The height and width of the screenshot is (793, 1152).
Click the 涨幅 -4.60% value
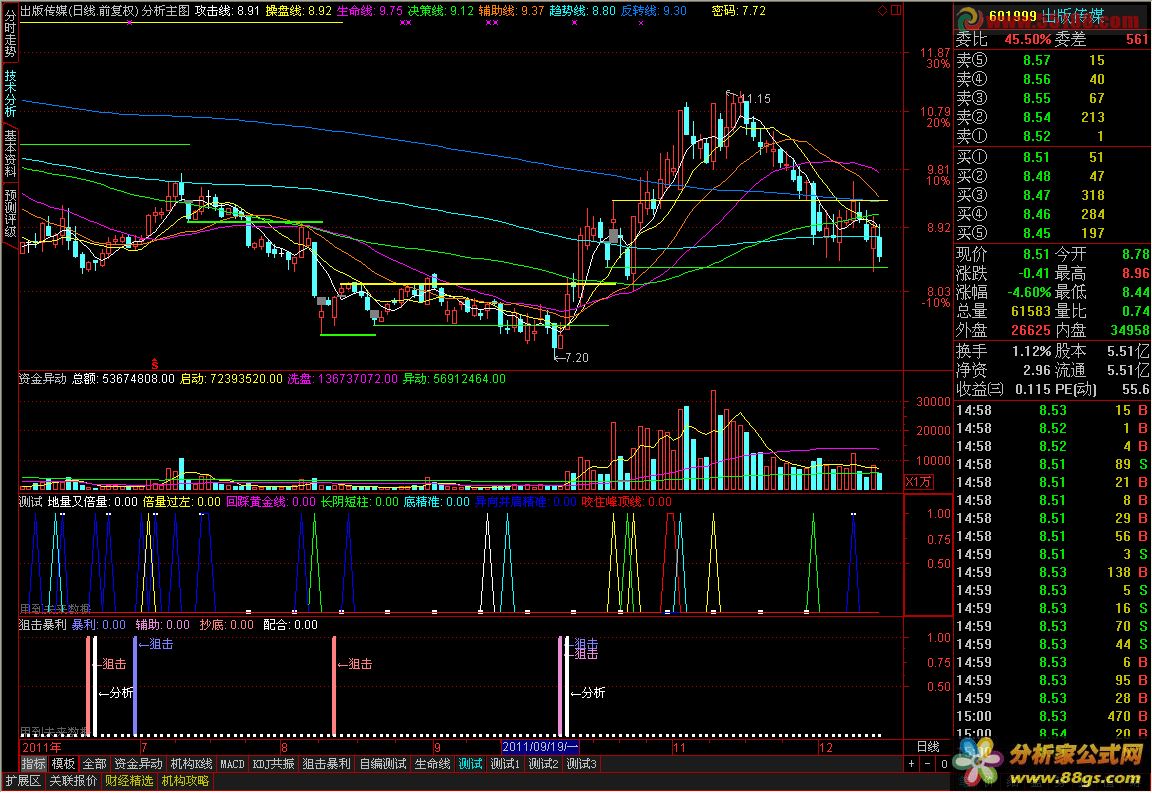coord(1029,293)
